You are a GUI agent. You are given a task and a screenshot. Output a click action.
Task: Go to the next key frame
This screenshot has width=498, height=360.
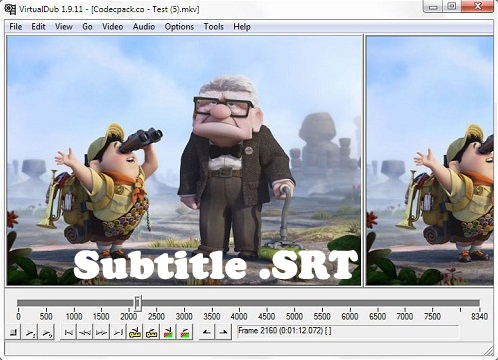(151, 332)
